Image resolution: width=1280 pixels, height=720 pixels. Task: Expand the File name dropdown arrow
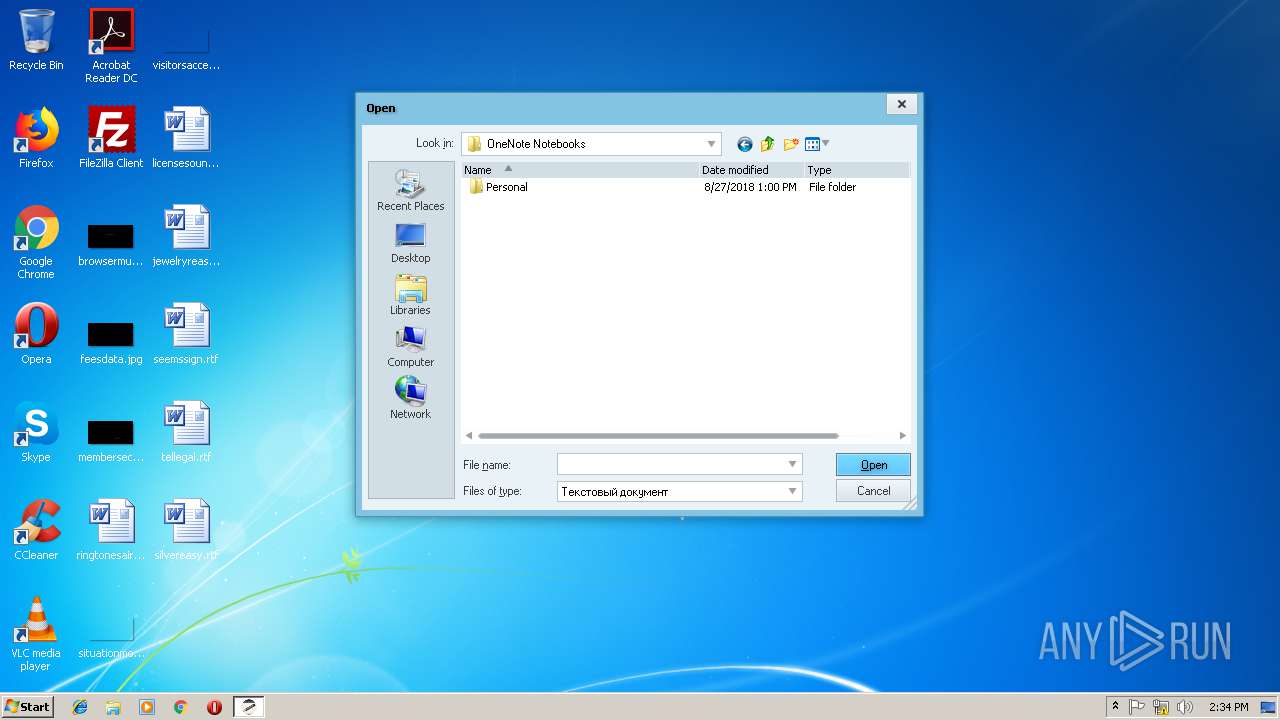tap(793, 464)
